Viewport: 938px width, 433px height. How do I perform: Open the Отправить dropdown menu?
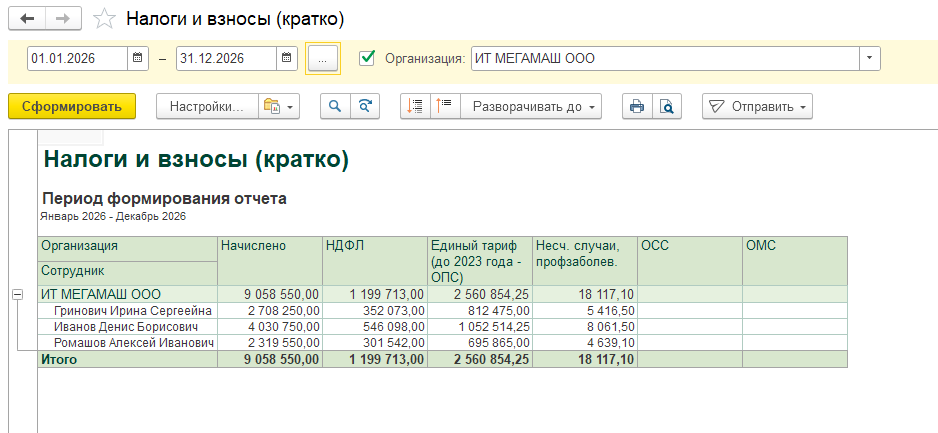point(757,107)
